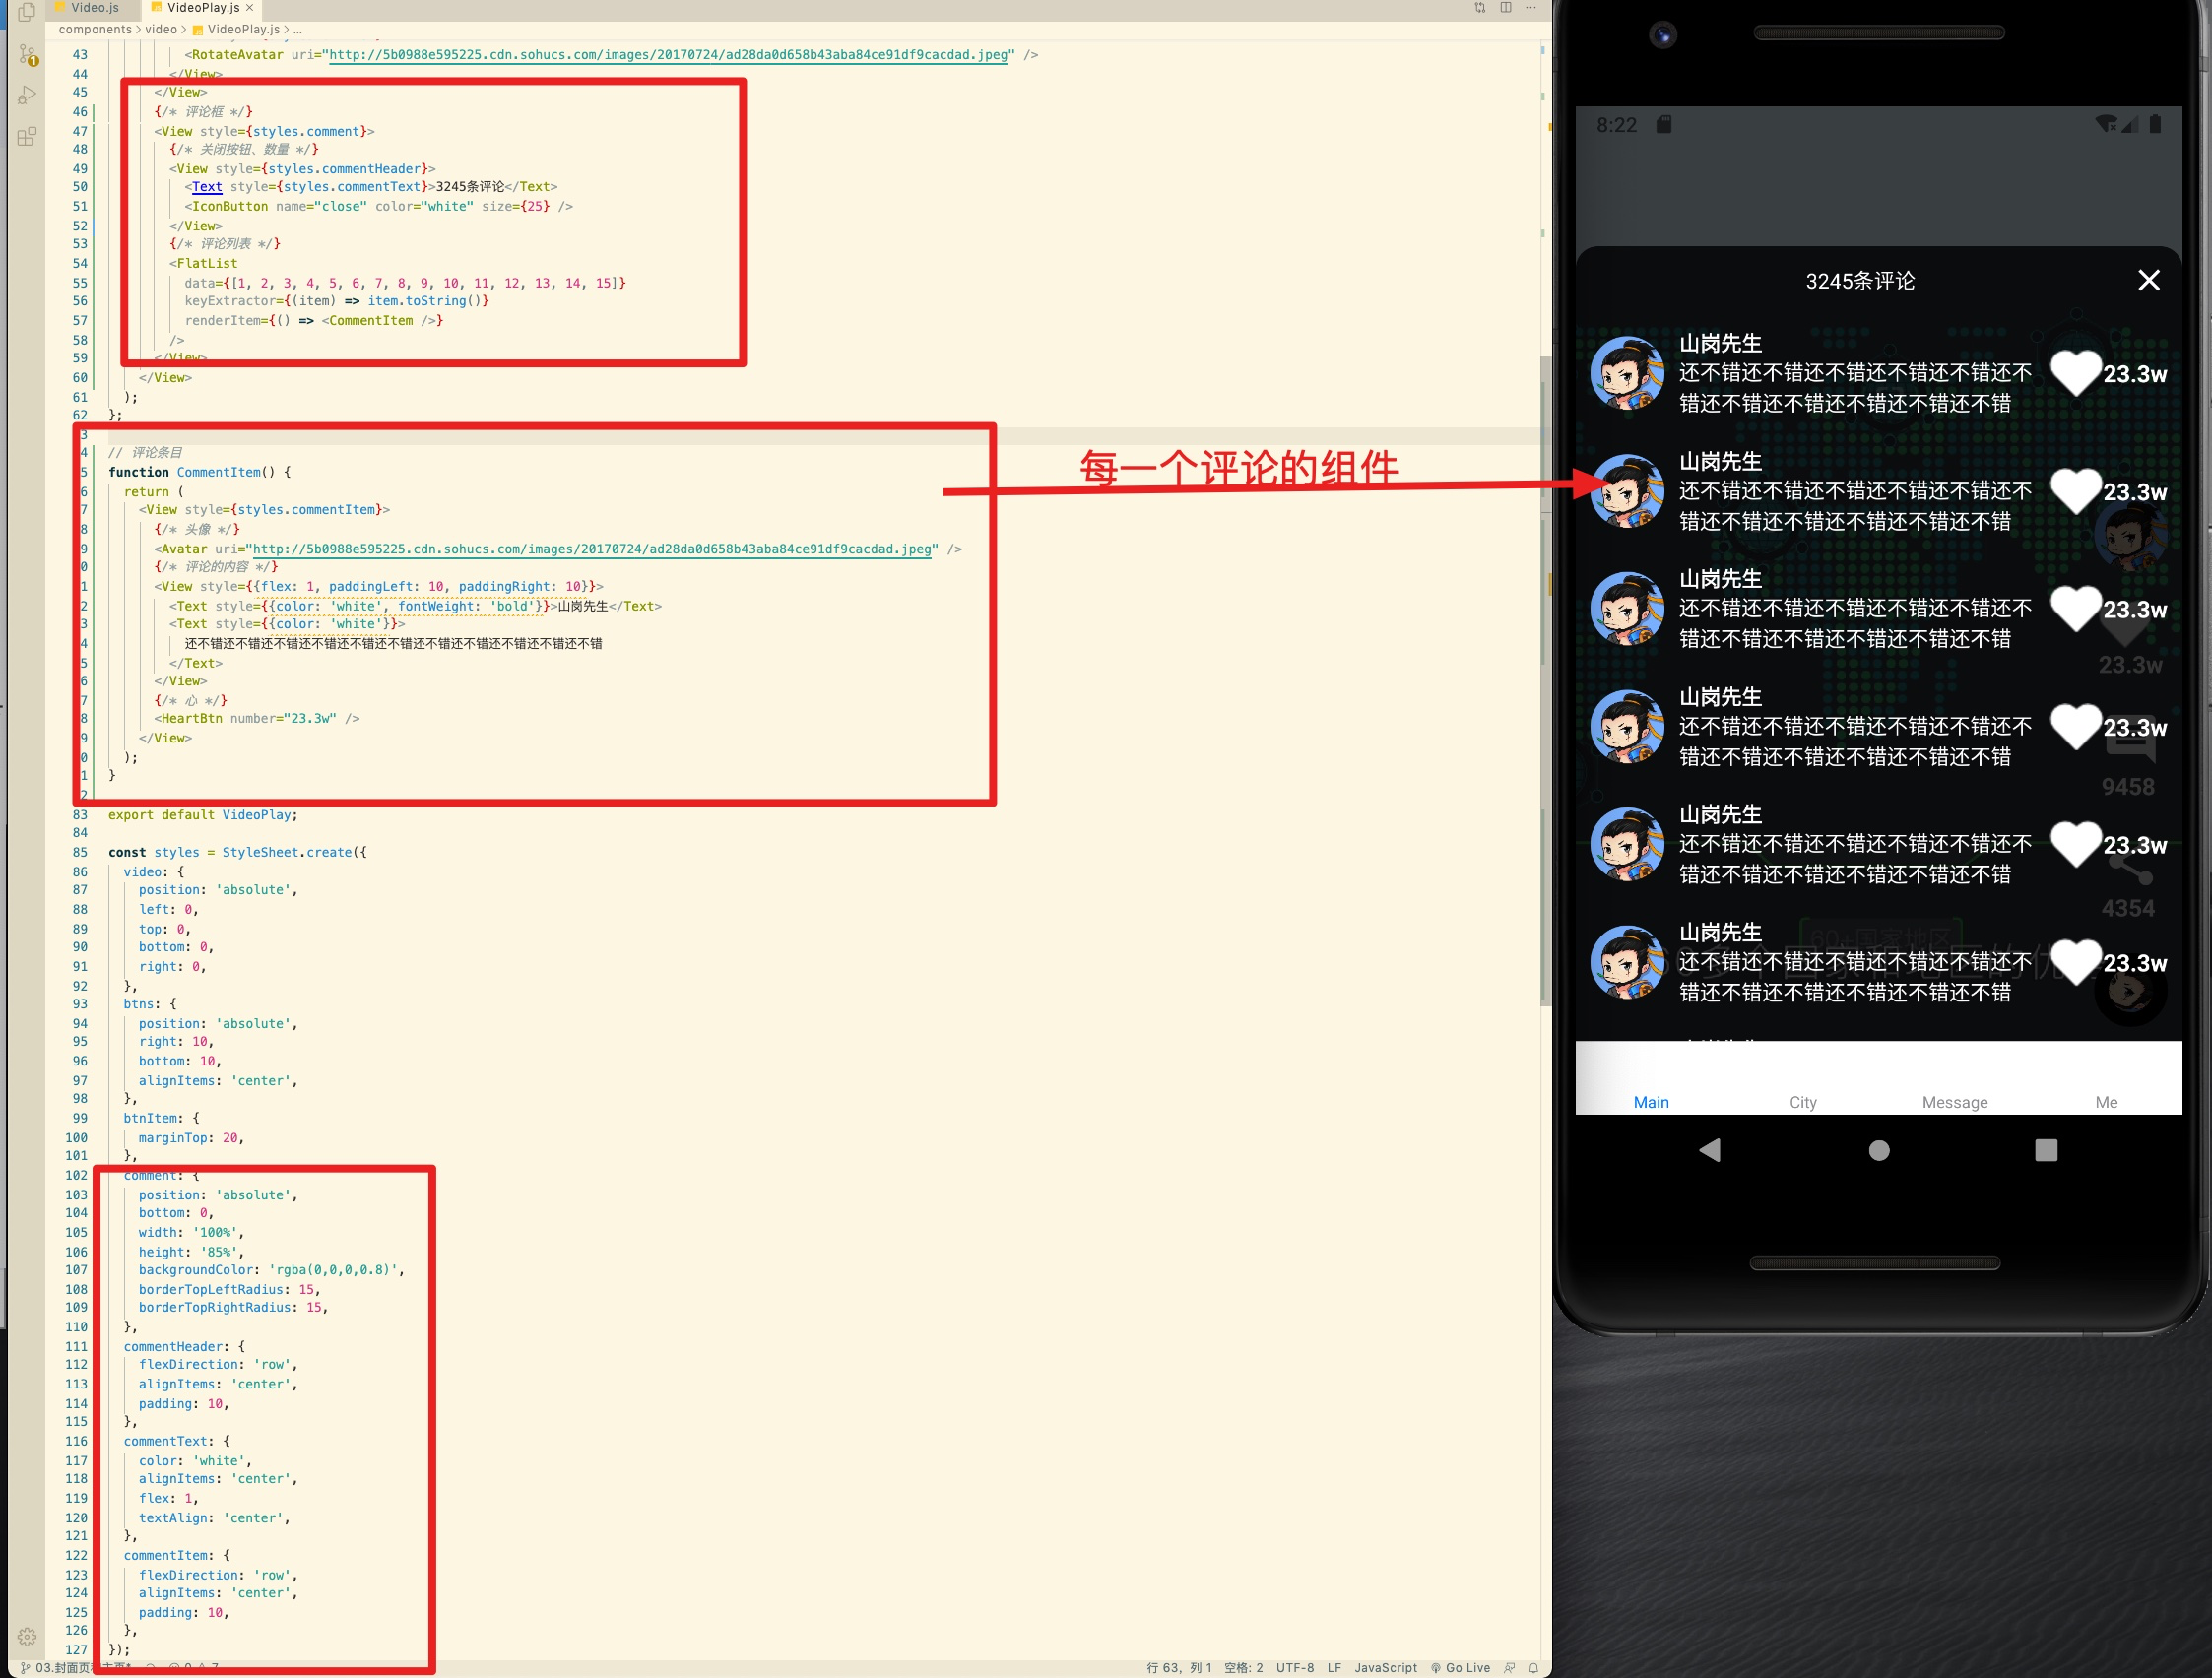Click the components breadcrumb segment
2212x1678 pixels.
click(95, 30)
